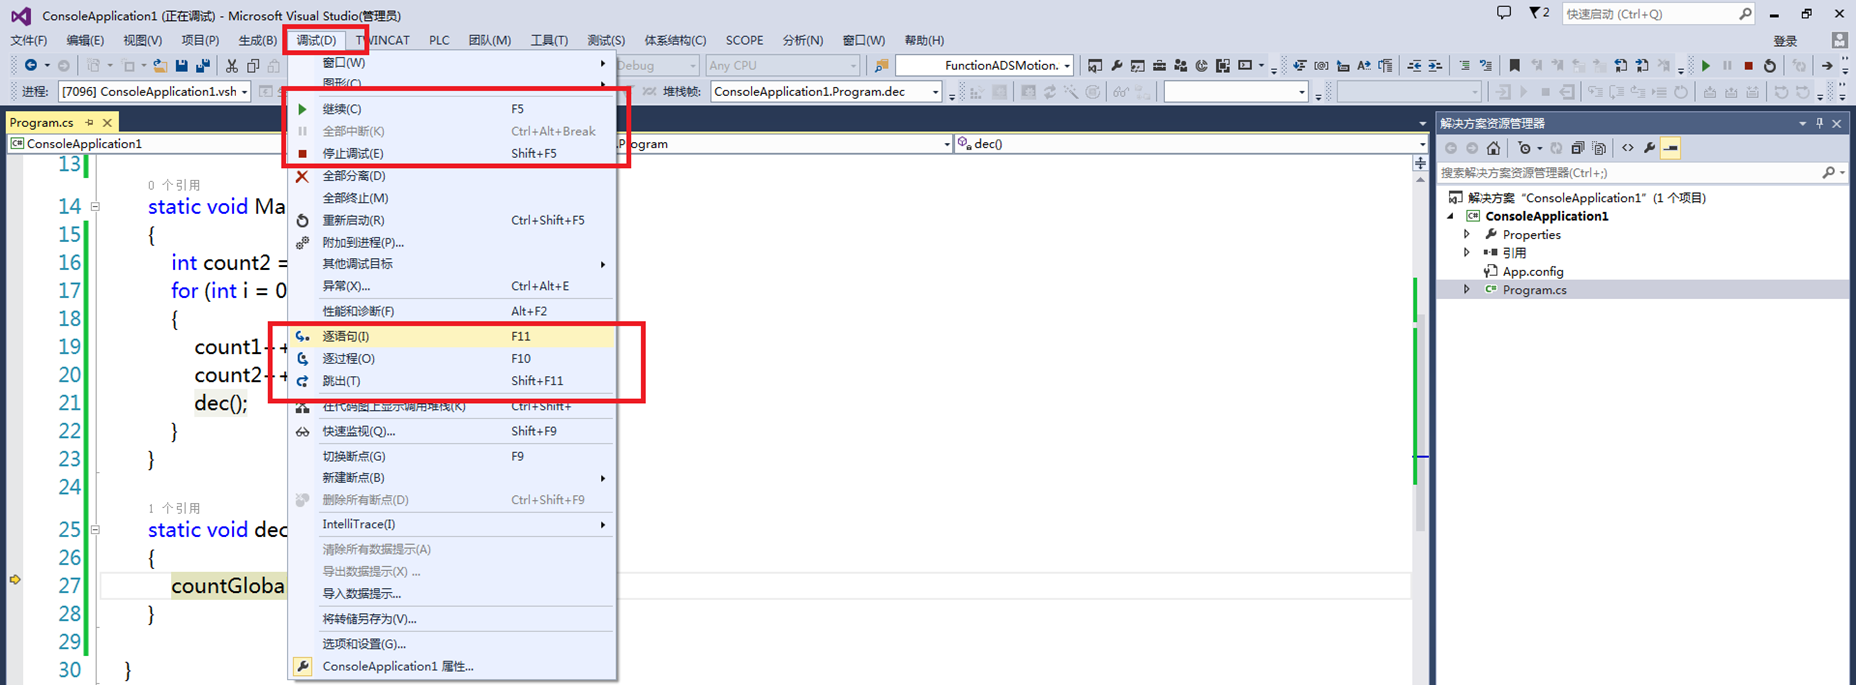Select App.config in Solution Explorer
The height and width of the screenshot is (685, 1856).
tap(1532, 272)
